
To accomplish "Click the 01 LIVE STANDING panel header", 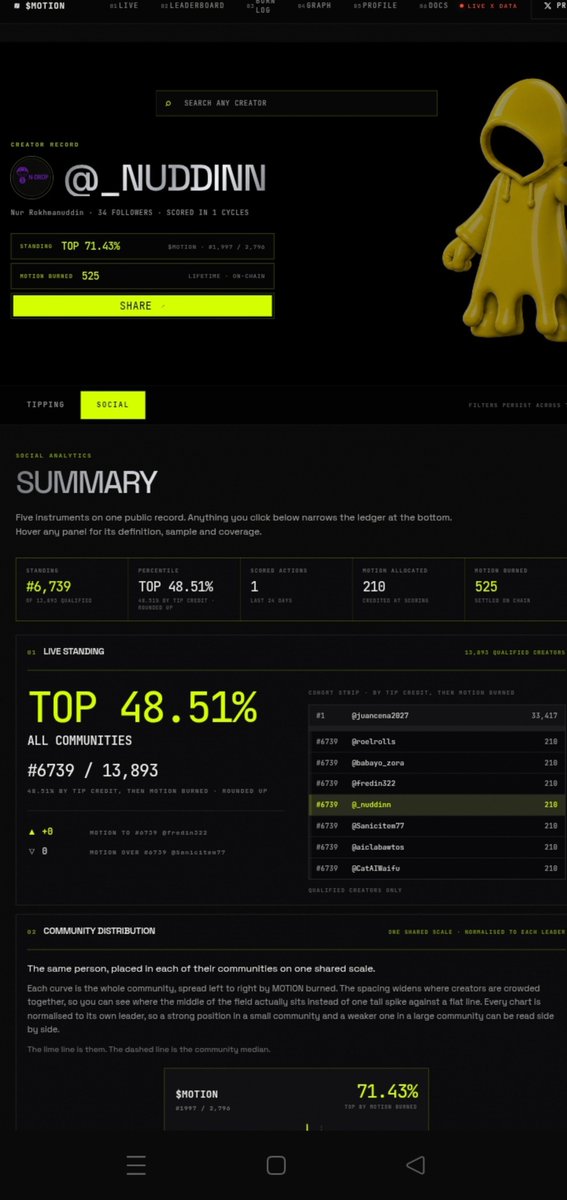I will pos(67,652).
